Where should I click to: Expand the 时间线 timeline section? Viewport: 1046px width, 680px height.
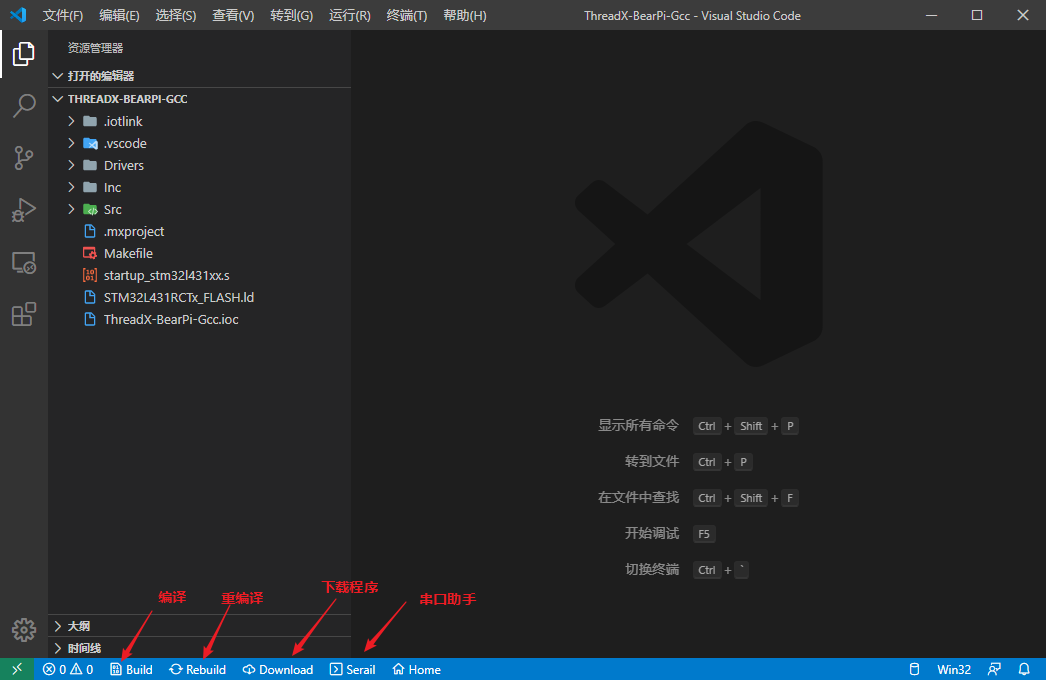point(199,648)
